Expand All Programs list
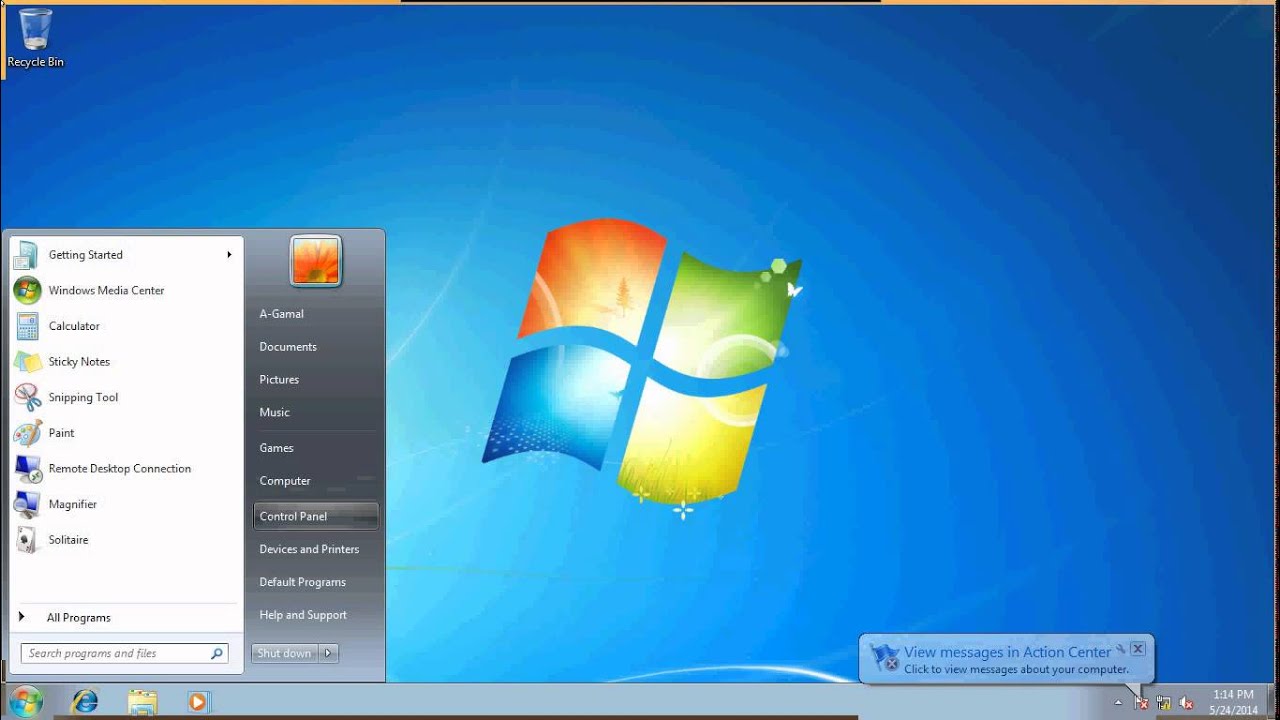The image size is (1280, 720). pyautogui.click(x=126, y=618)
